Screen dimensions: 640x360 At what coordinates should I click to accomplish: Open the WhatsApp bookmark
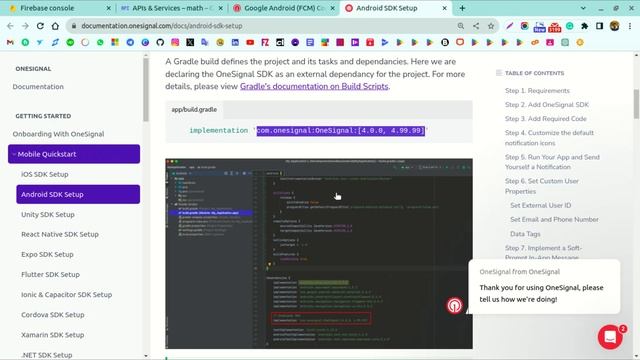pyautogui.click(x=100, y=42)
